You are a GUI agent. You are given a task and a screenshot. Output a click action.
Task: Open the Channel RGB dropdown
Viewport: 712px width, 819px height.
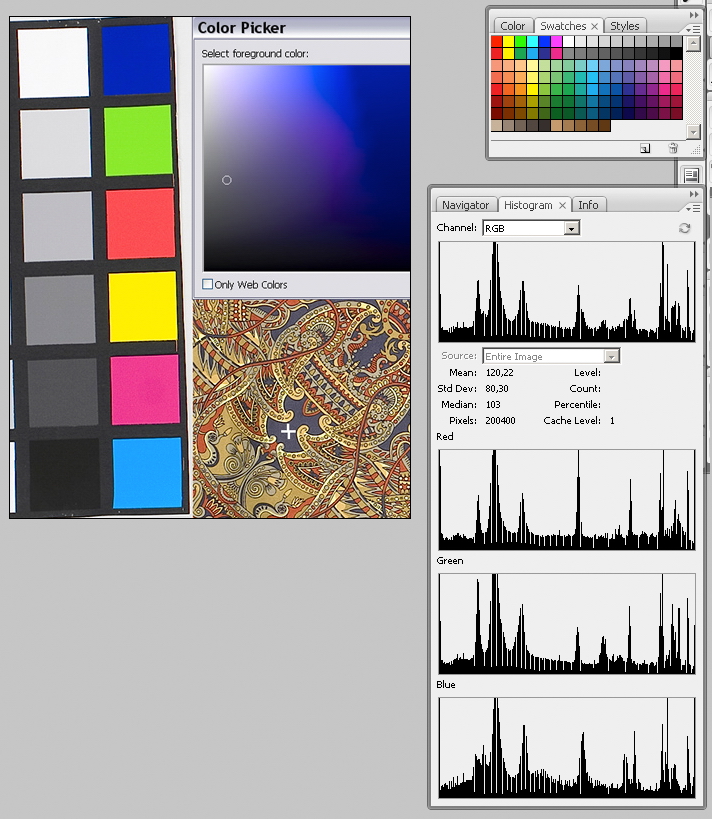pyautogui.click(x=571, y=228)
